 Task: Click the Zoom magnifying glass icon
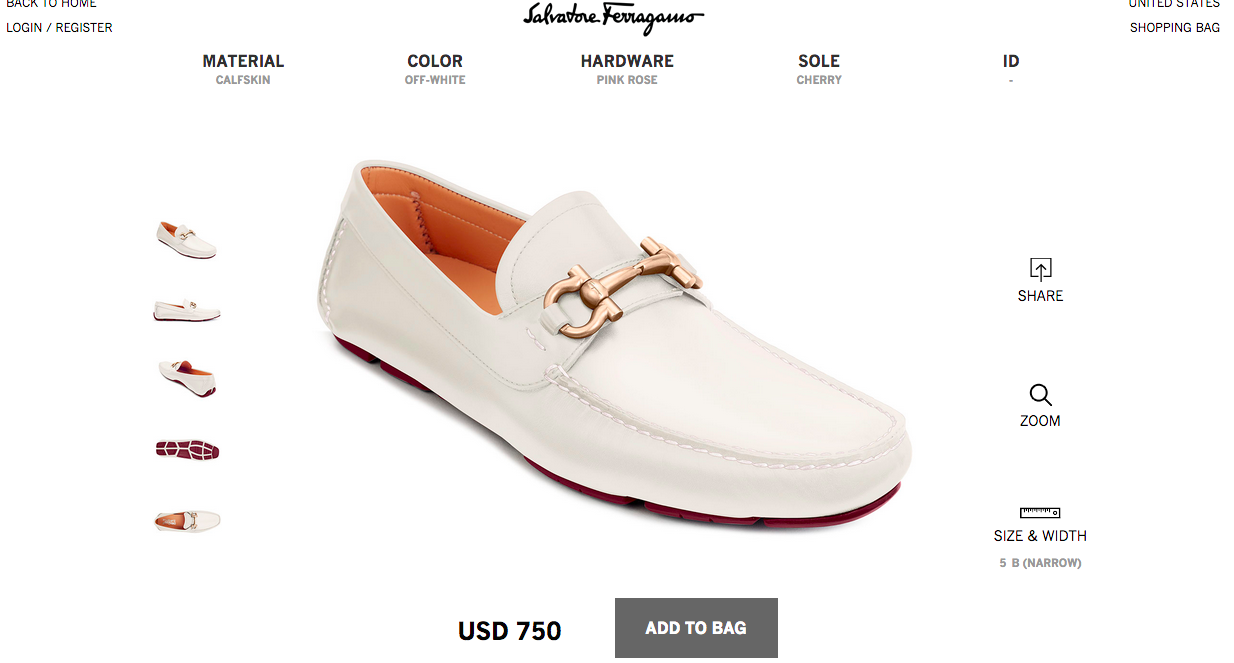click(x=1040, y=395)
